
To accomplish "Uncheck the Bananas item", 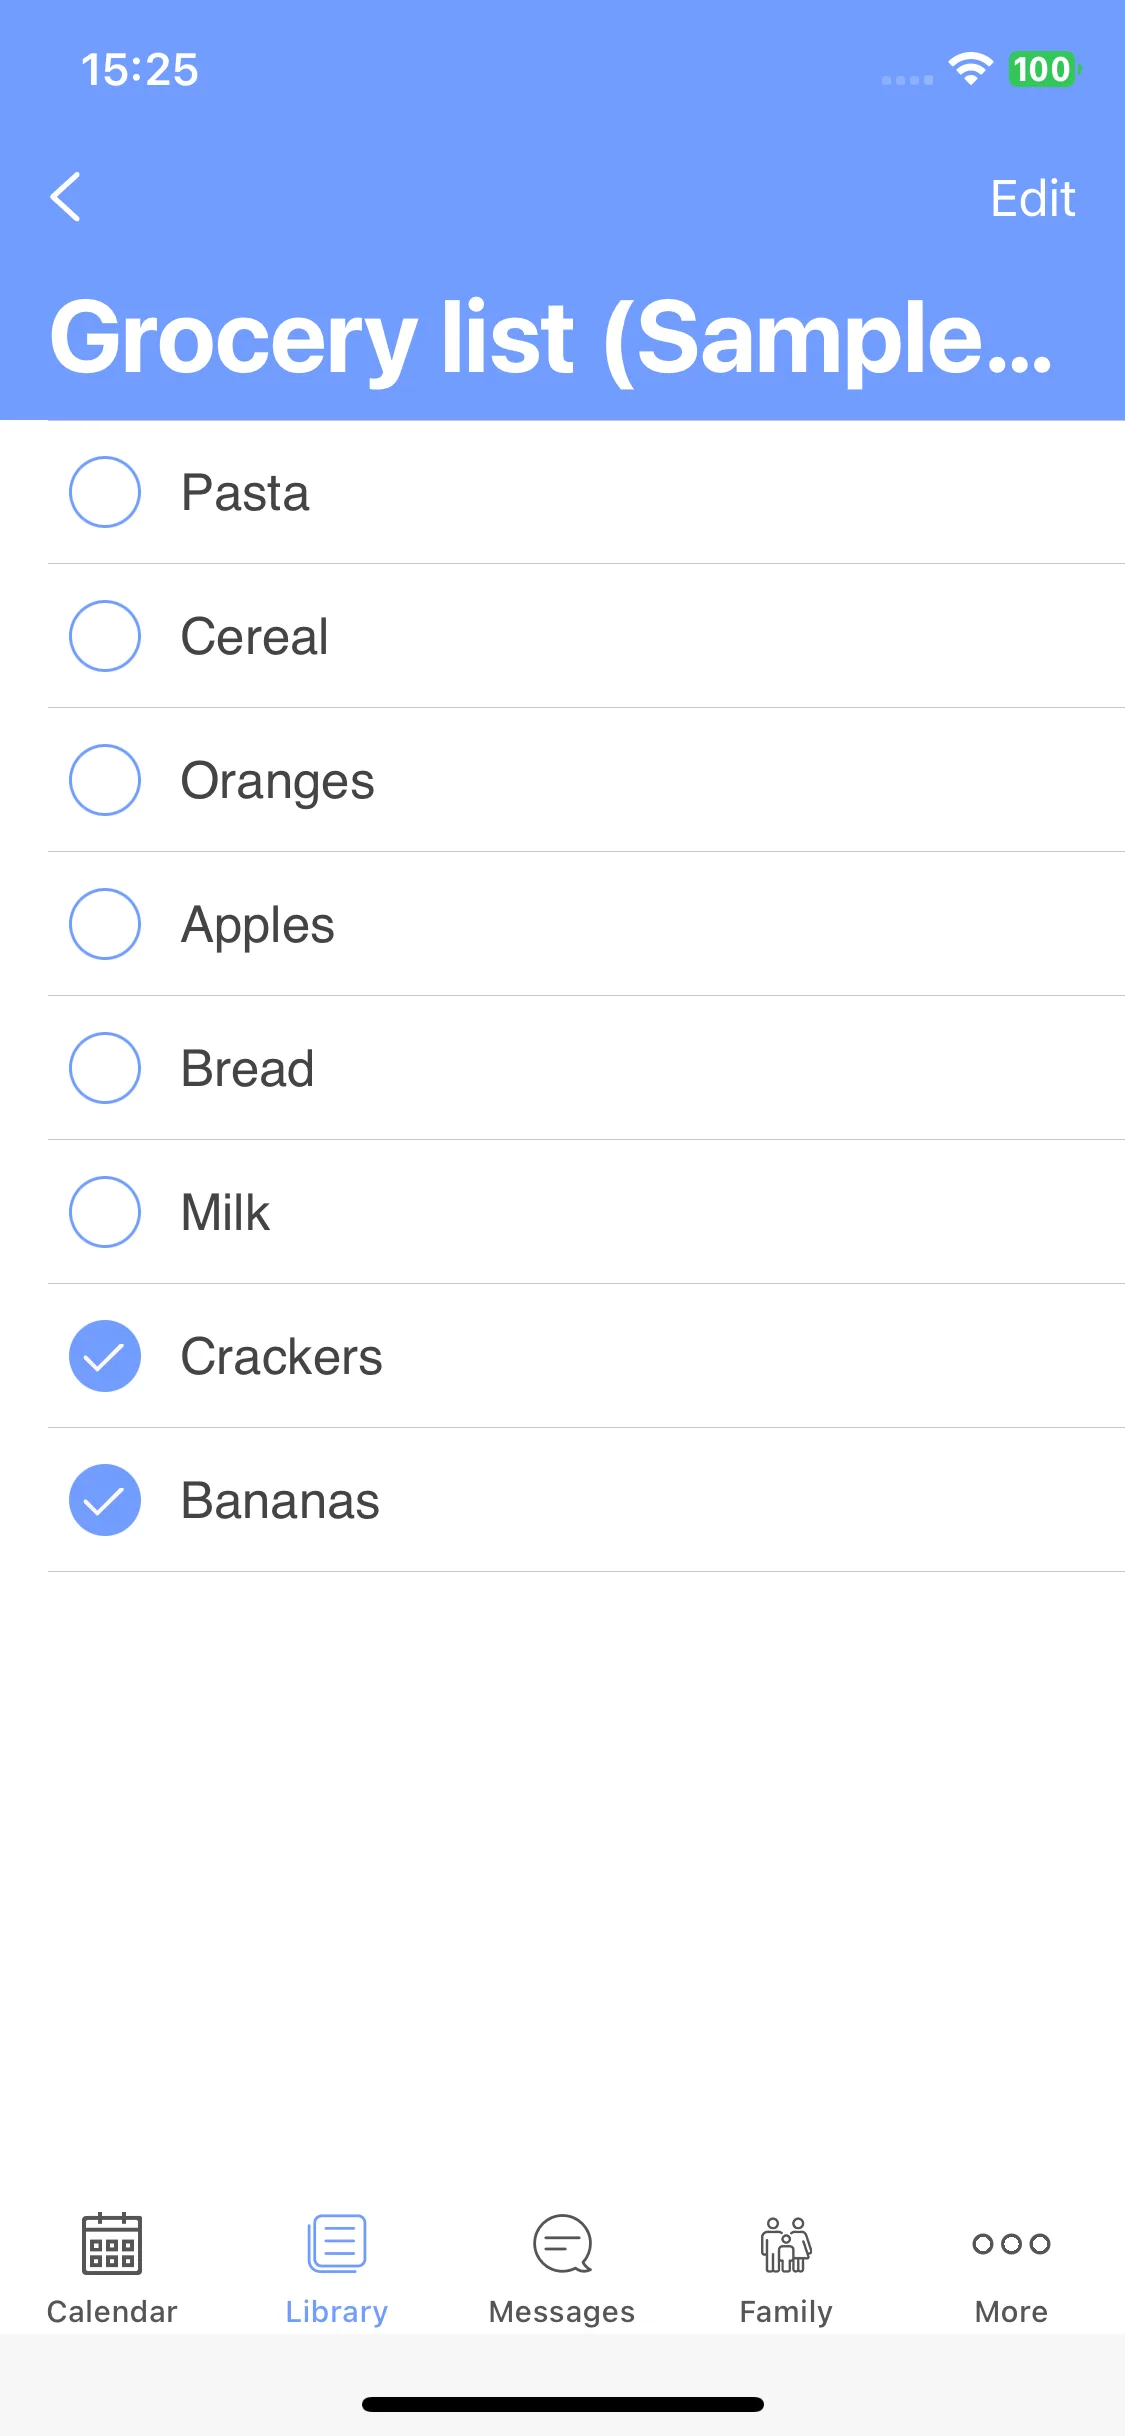I will (x=105, y=1500).
